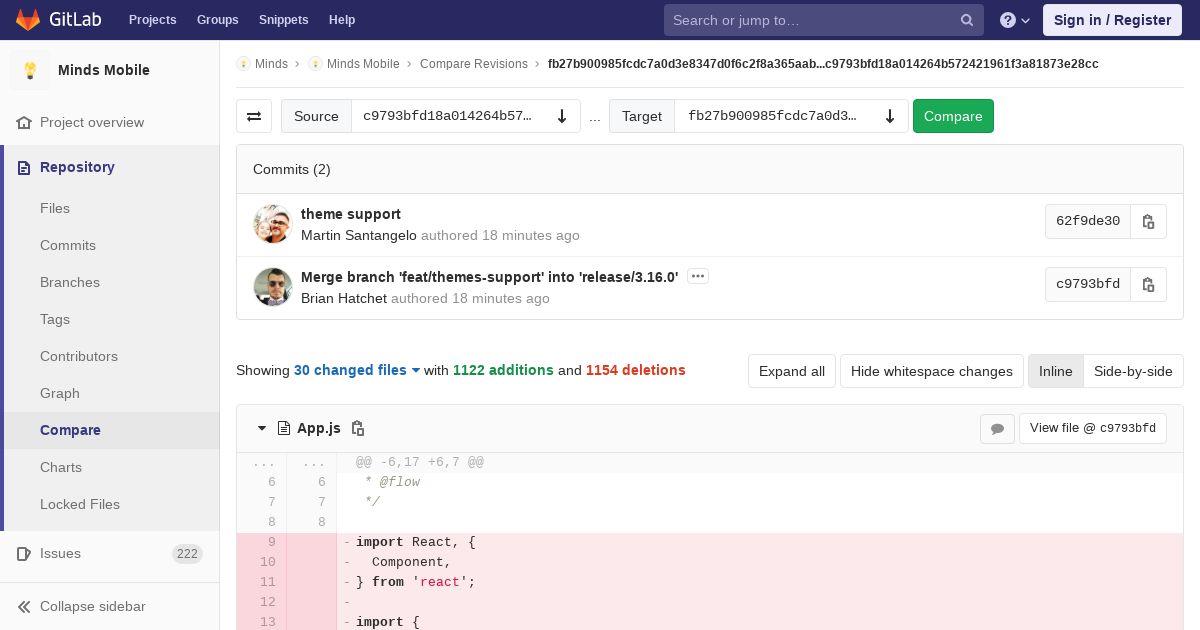Click the search magnifier icon
Screen dimensions: 1200x630
pyautogui.click(x=967, y=20)
